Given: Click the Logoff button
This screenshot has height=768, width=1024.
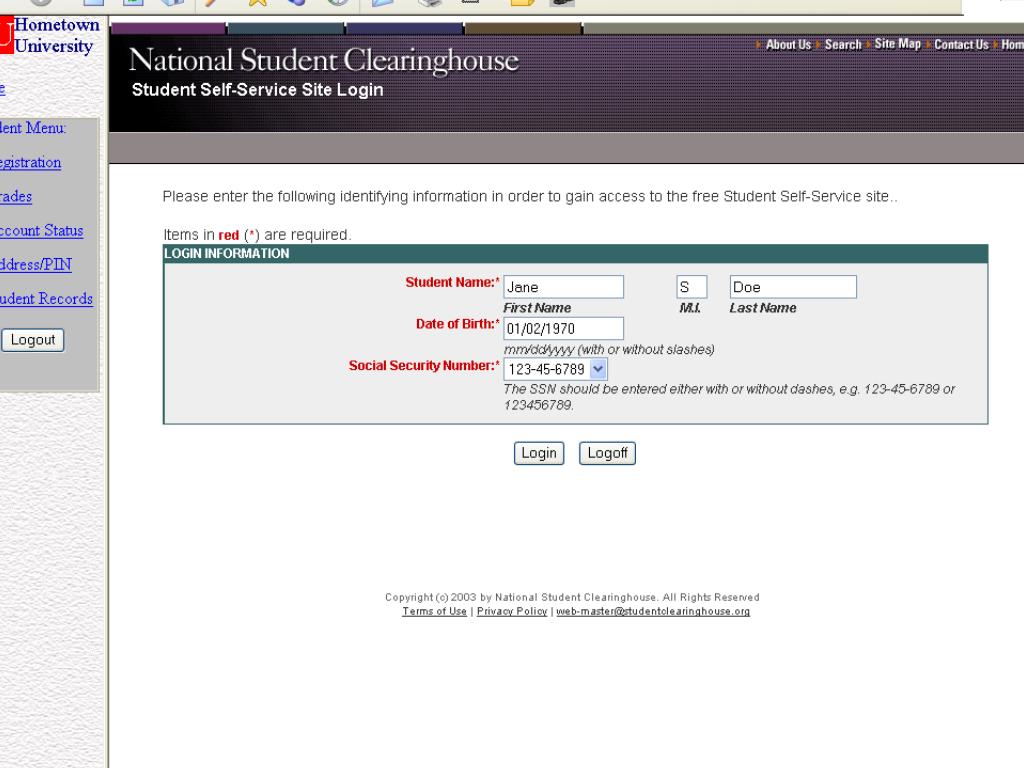Looking at the screenshot, I should [607, 453].
